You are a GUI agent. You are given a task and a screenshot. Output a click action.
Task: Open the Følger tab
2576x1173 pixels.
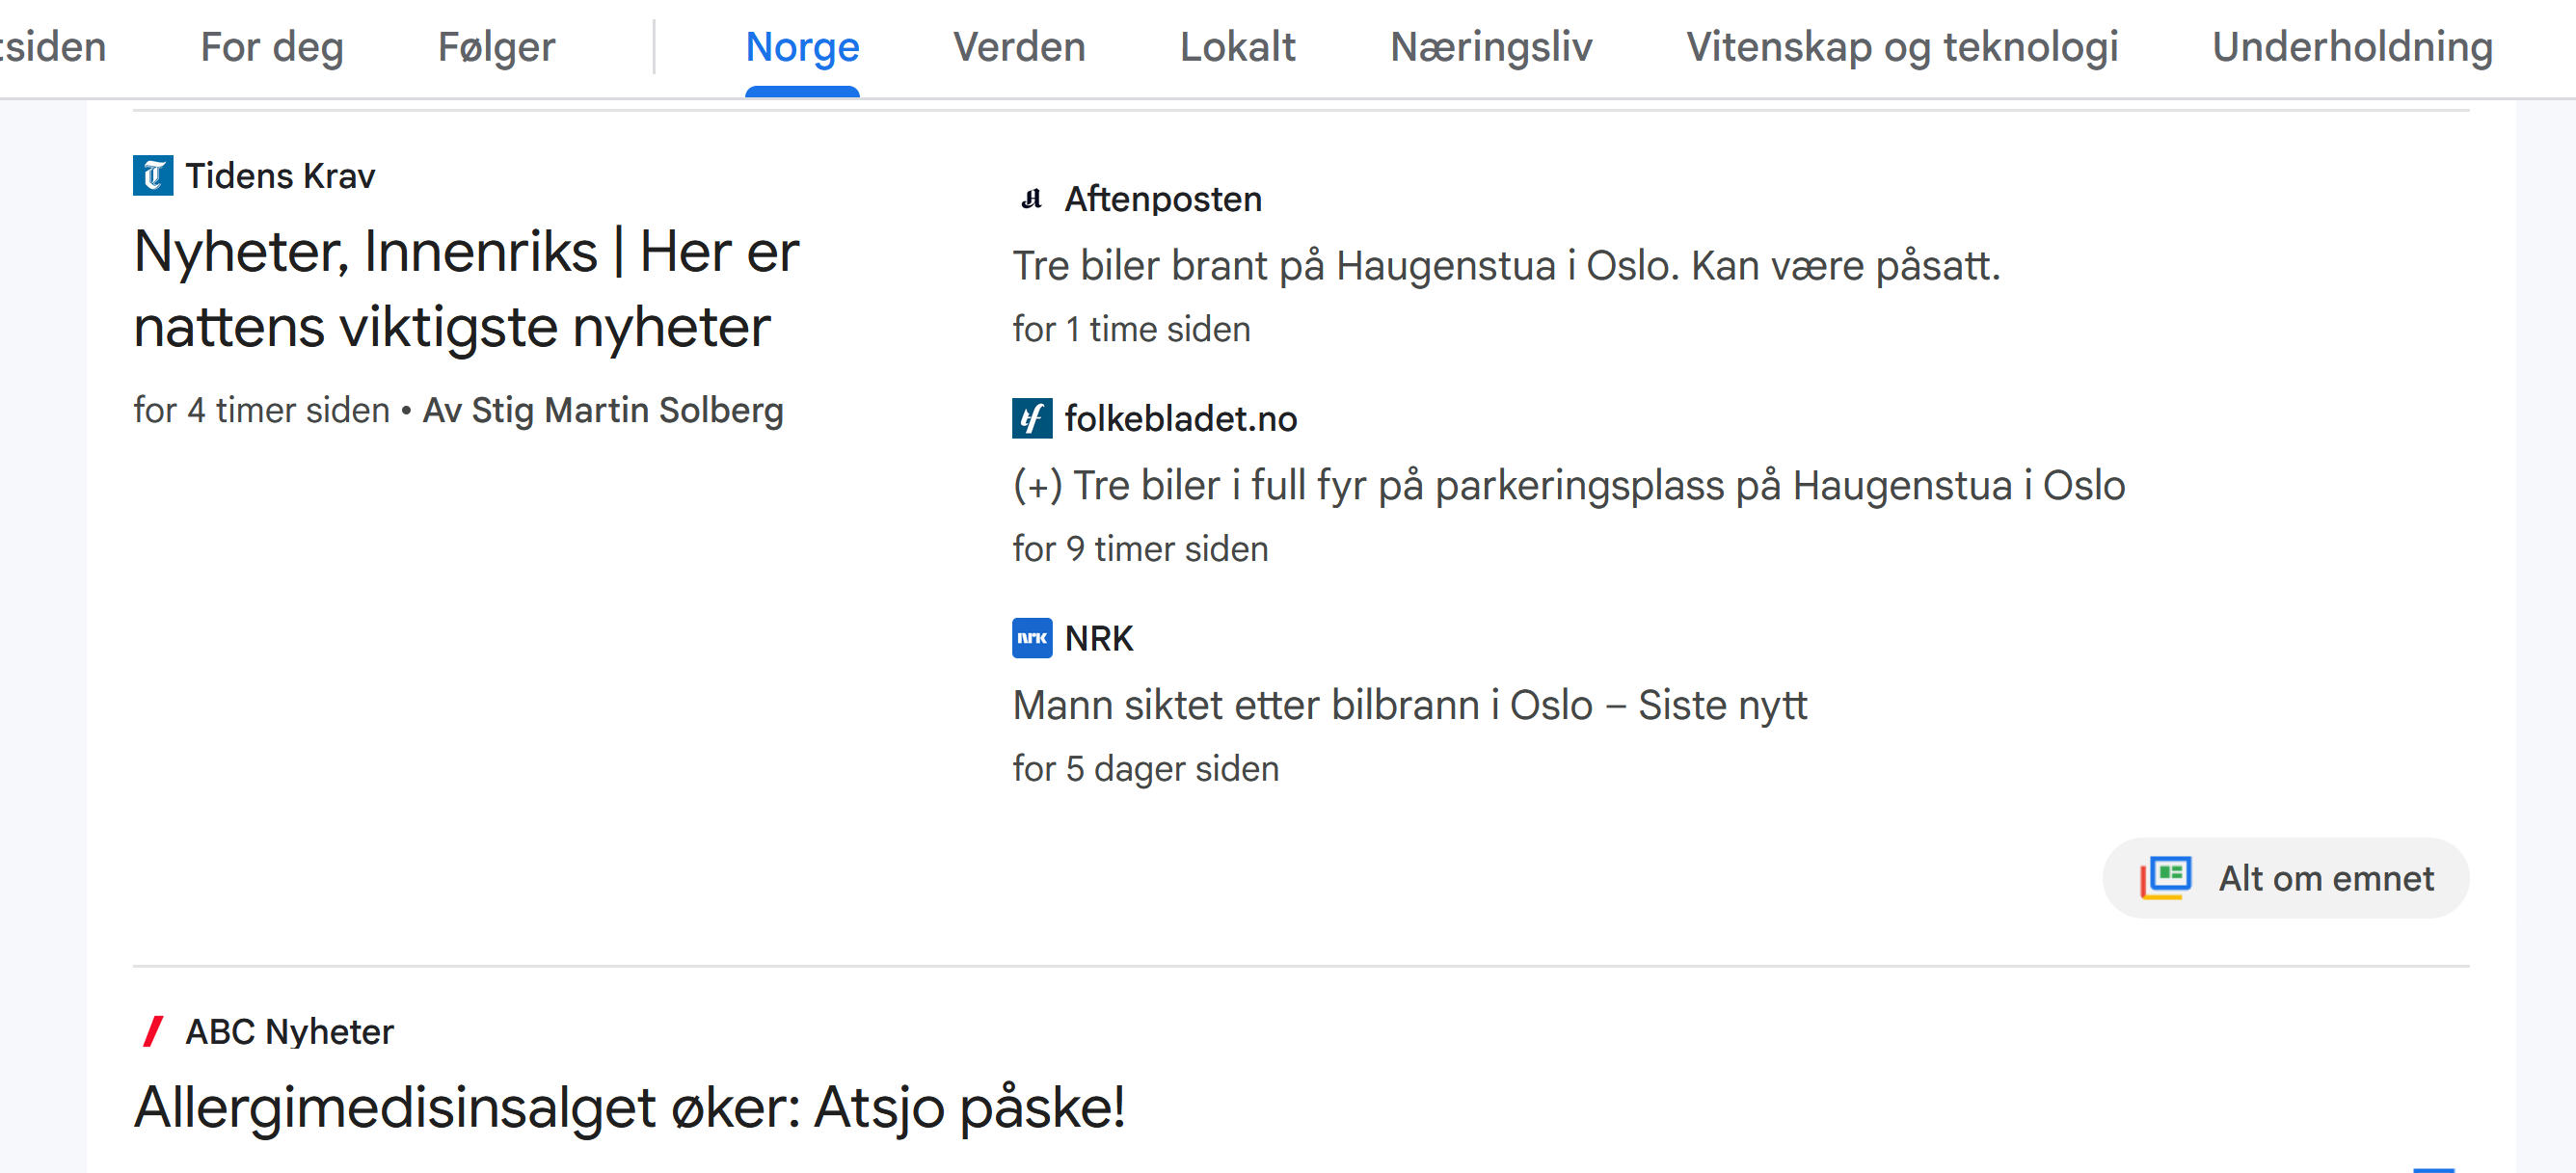tap(496, 47)
